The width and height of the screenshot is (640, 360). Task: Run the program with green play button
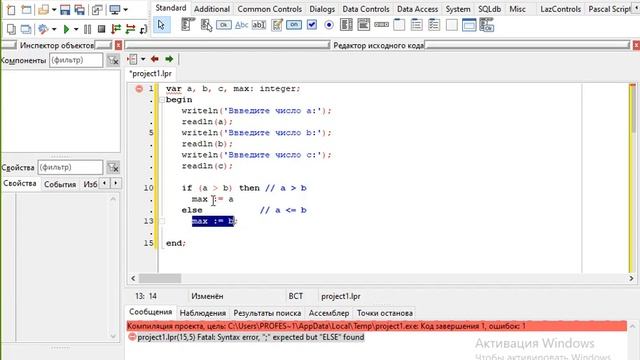(66, 29)
